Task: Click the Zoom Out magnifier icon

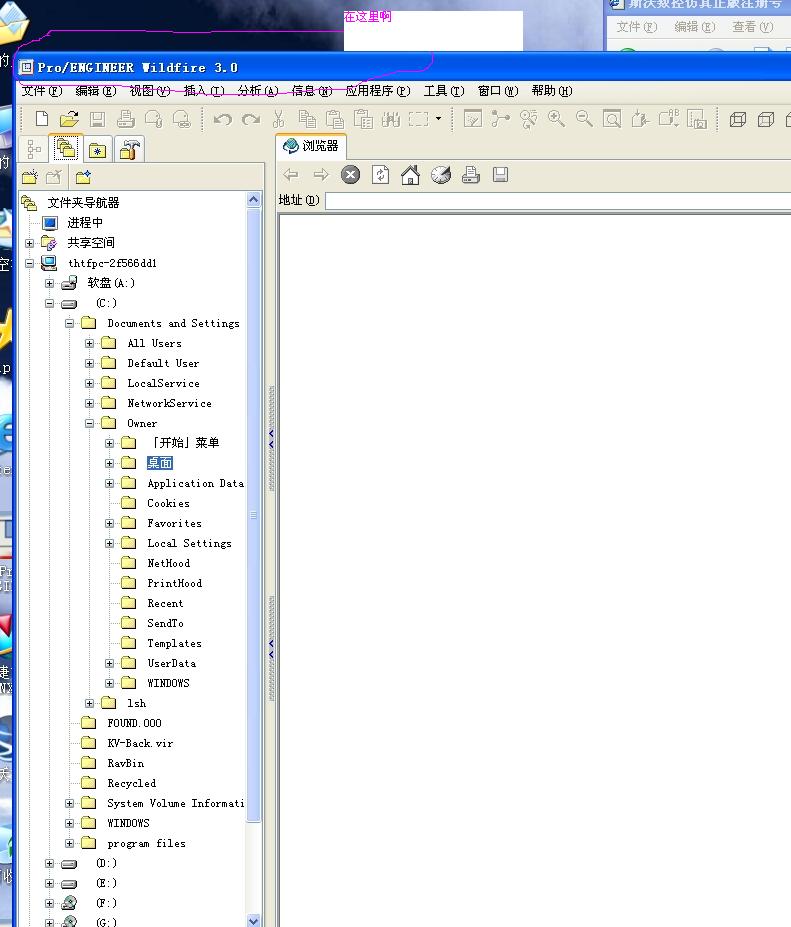Action: pyautogui.click(x=584, y=119)
